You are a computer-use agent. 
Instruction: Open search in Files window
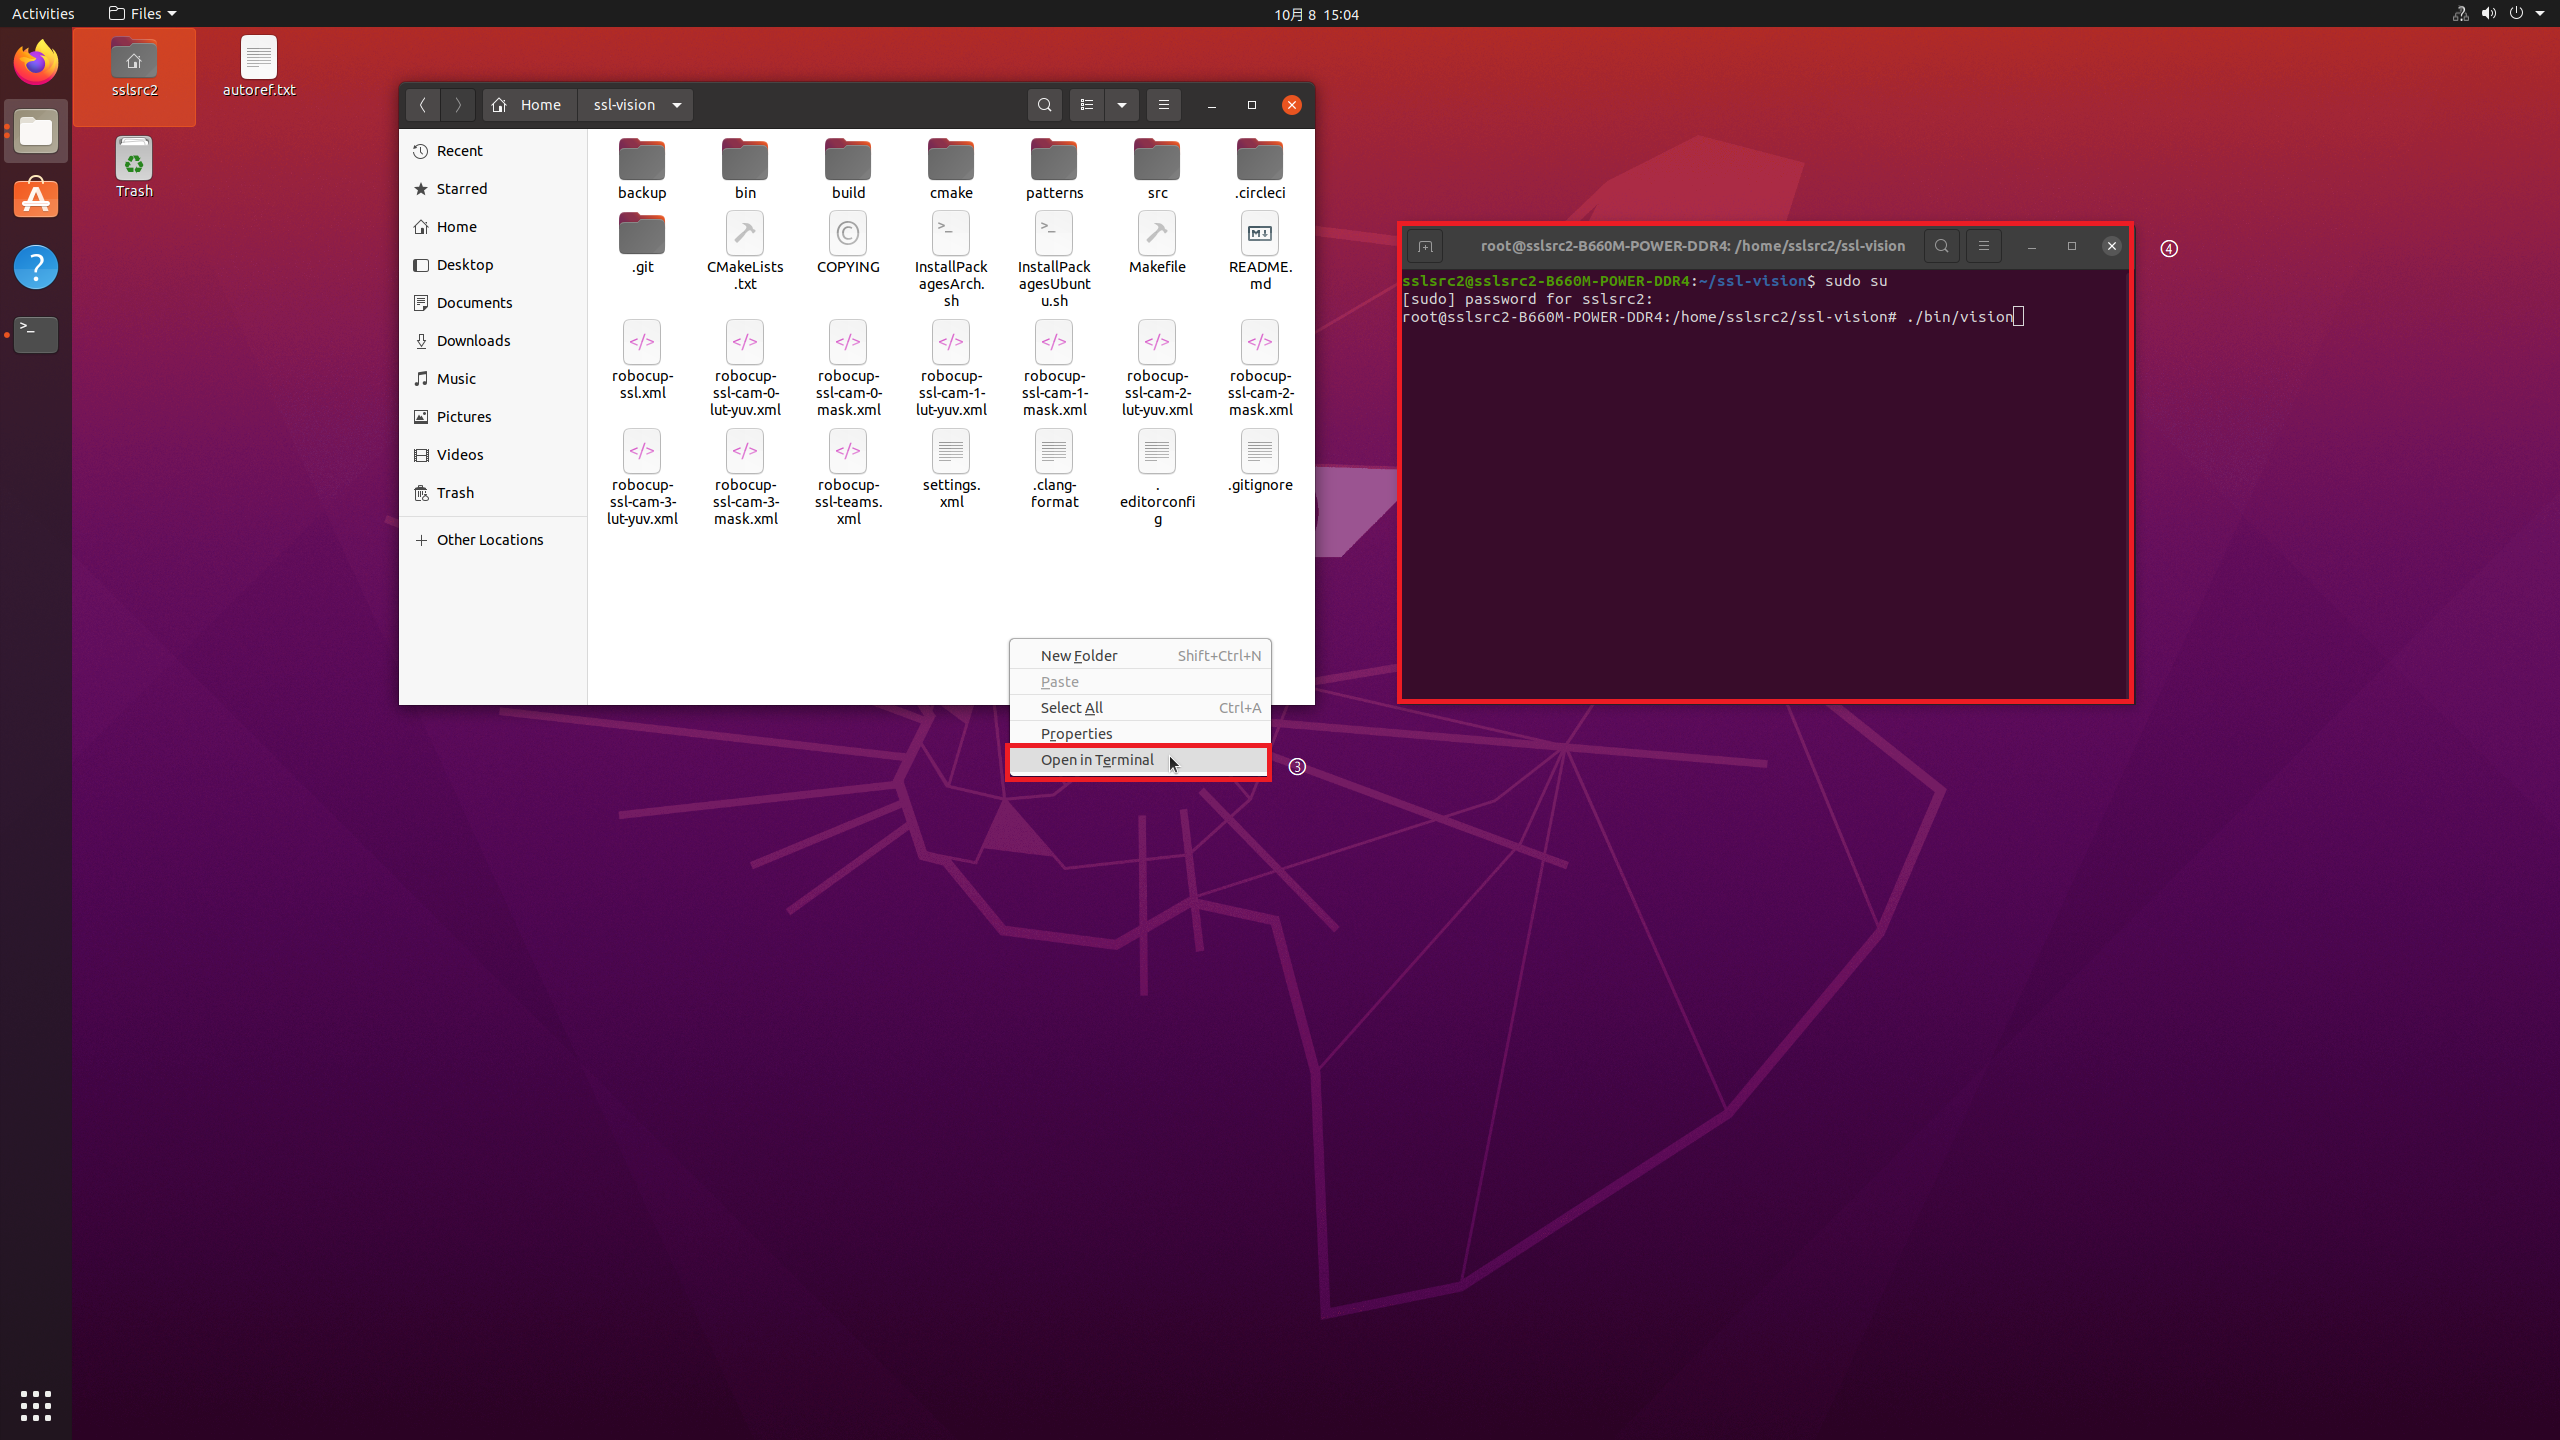(1045, 105)
